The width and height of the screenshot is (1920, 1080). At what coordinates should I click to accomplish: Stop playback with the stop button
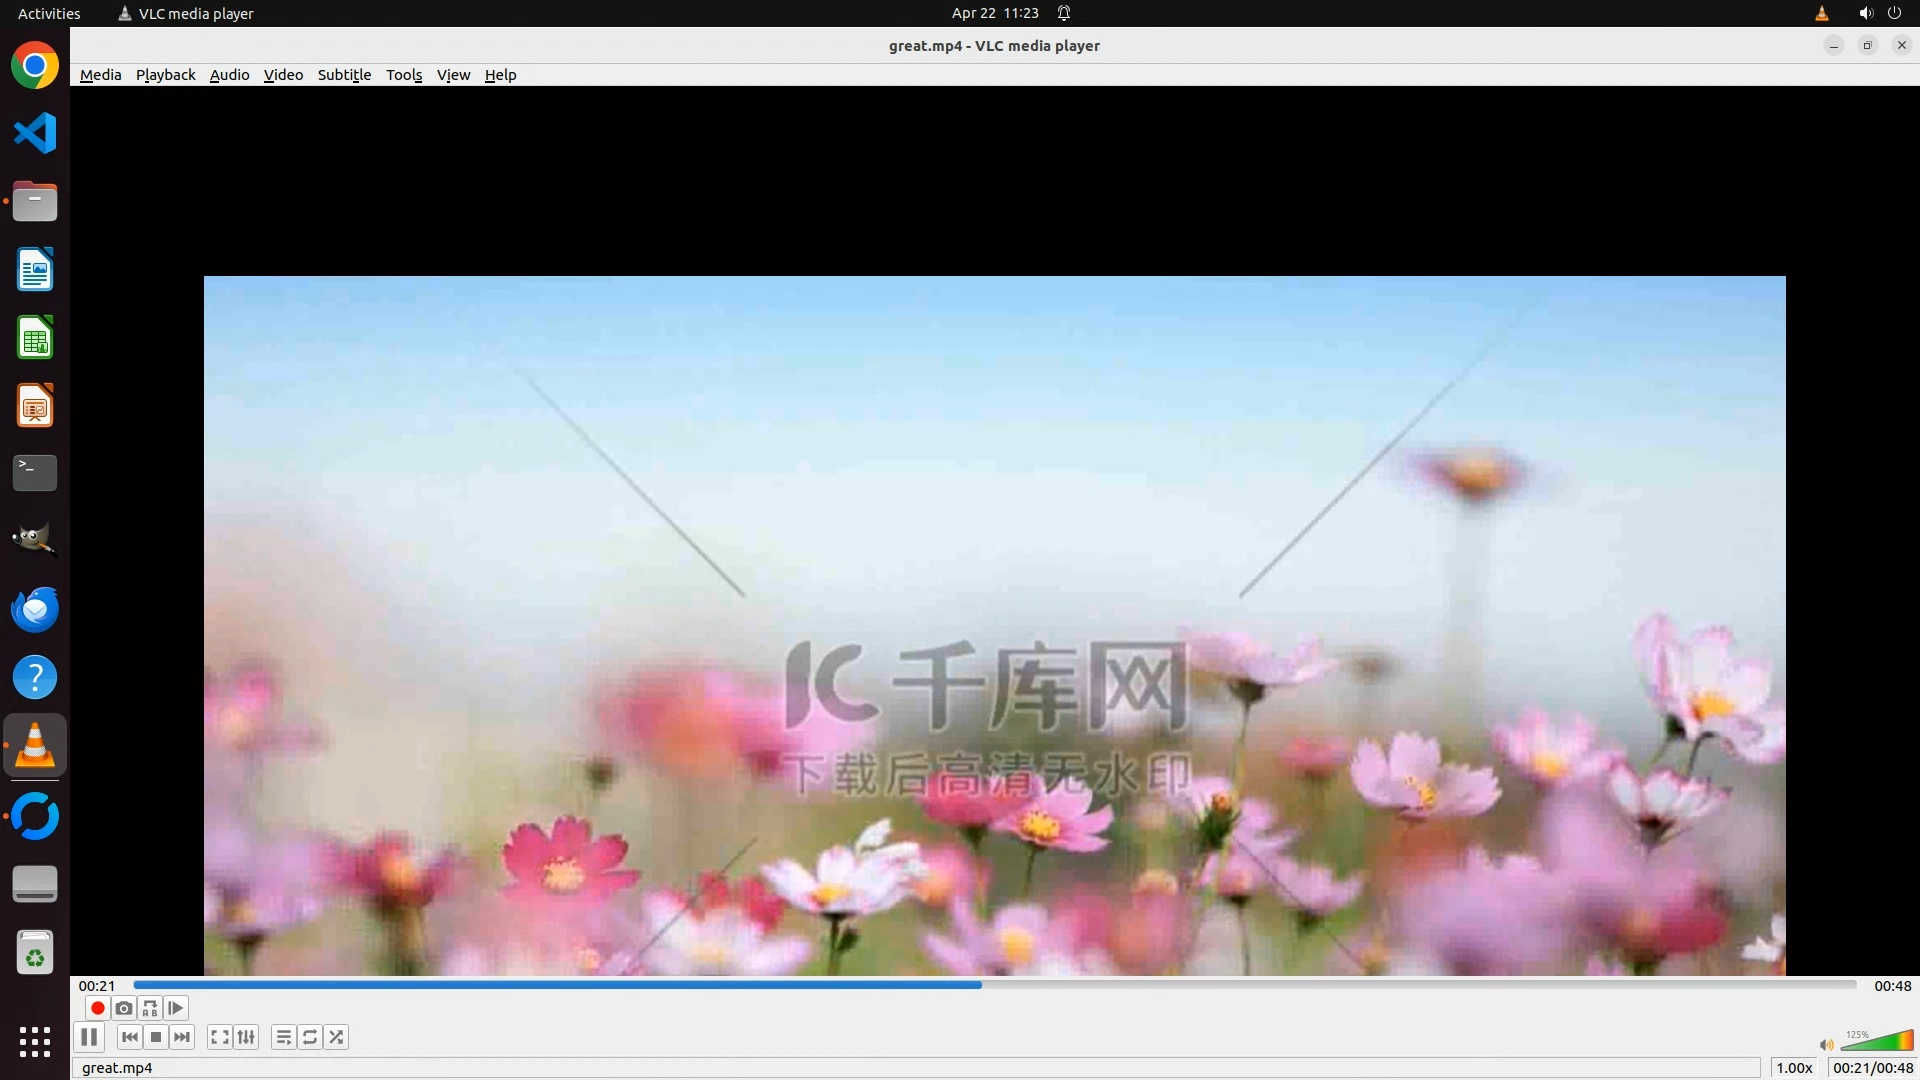pos(156,1037)
